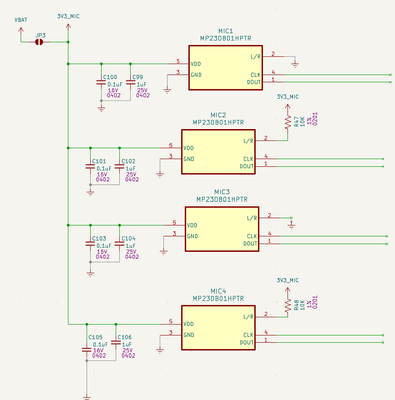The height and width of the screenshot is (400, 395).
Task: Click the MIC1 reference label
Action: [226, 31]
